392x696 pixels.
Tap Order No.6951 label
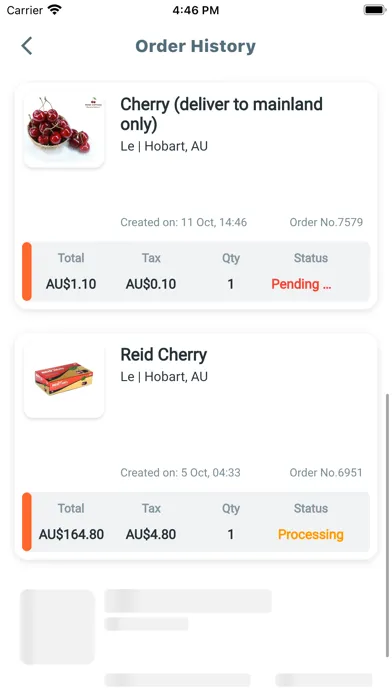point(326,472)
